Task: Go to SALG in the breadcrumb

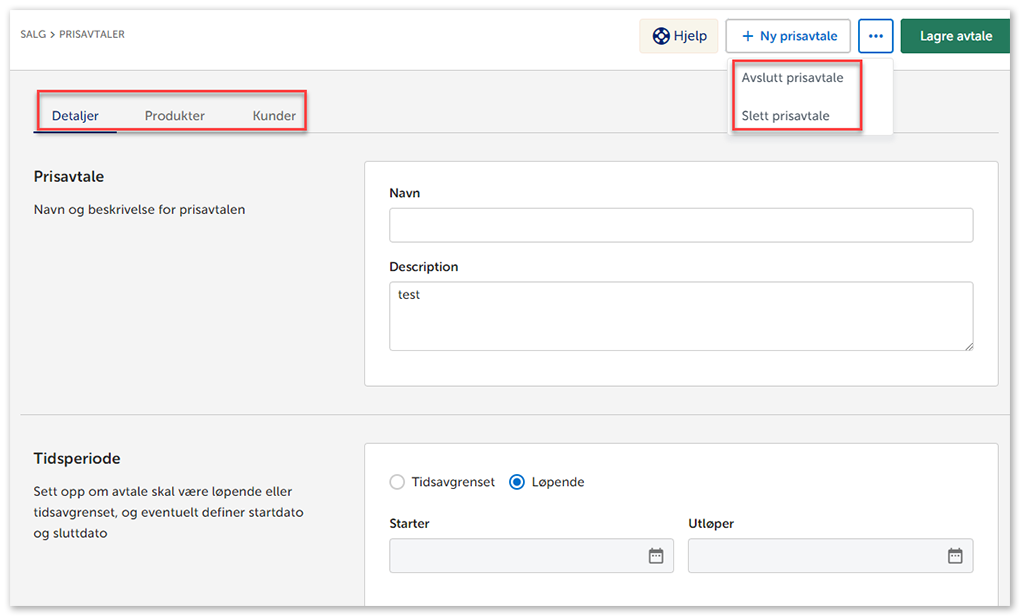Action: (33, 35)
